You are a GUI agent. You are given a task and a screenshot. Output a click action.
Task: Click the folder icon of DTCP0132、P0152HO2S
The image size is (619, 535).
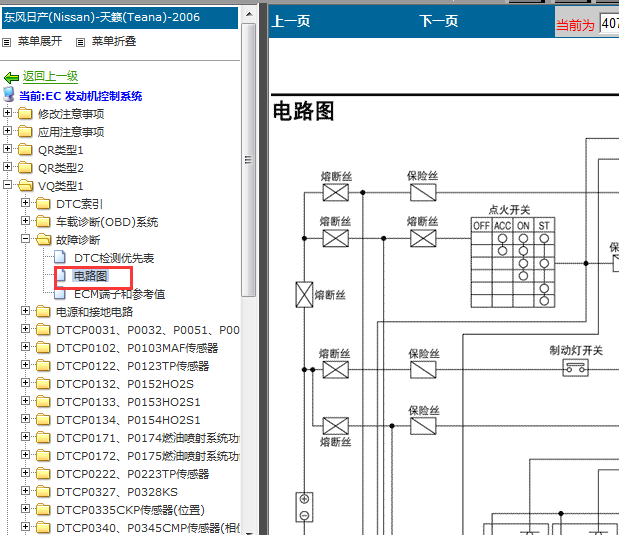click(x=43, y=383)
